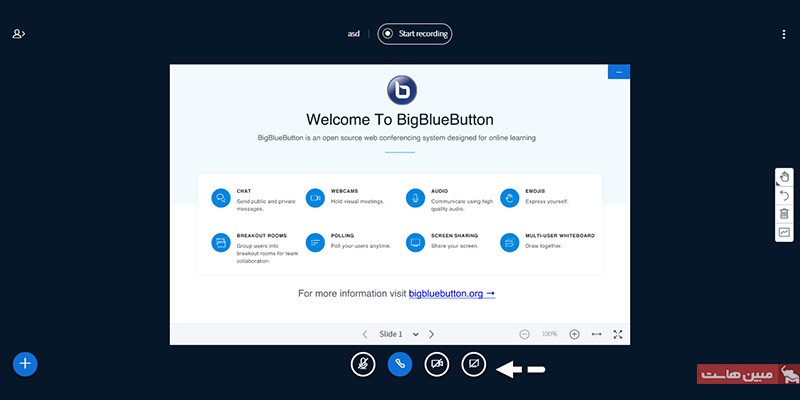Minimize the presentation with the blue minus button
Viewport: 800px width, 400px height.
[x=619, y=72]
